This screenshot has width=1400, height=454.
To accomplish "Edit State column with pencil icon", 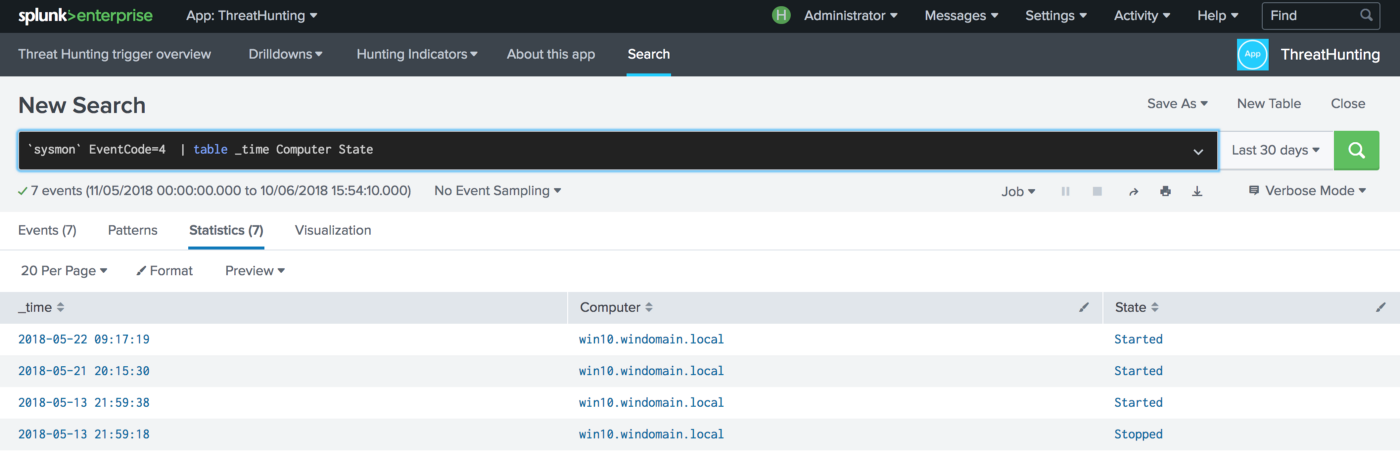I will click(1381, 308).
